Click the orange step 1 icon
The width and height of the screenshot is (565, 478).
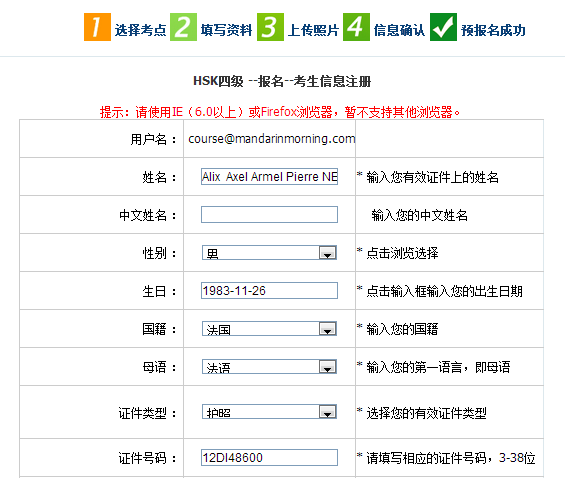click(x=97, y=27)
